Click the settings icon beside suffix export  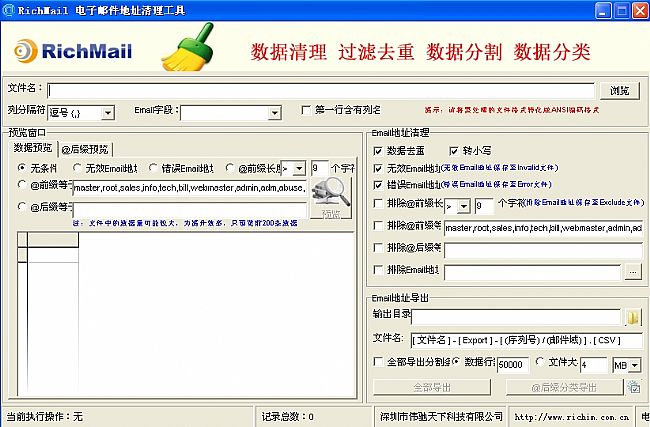click(x=633, y=387)
